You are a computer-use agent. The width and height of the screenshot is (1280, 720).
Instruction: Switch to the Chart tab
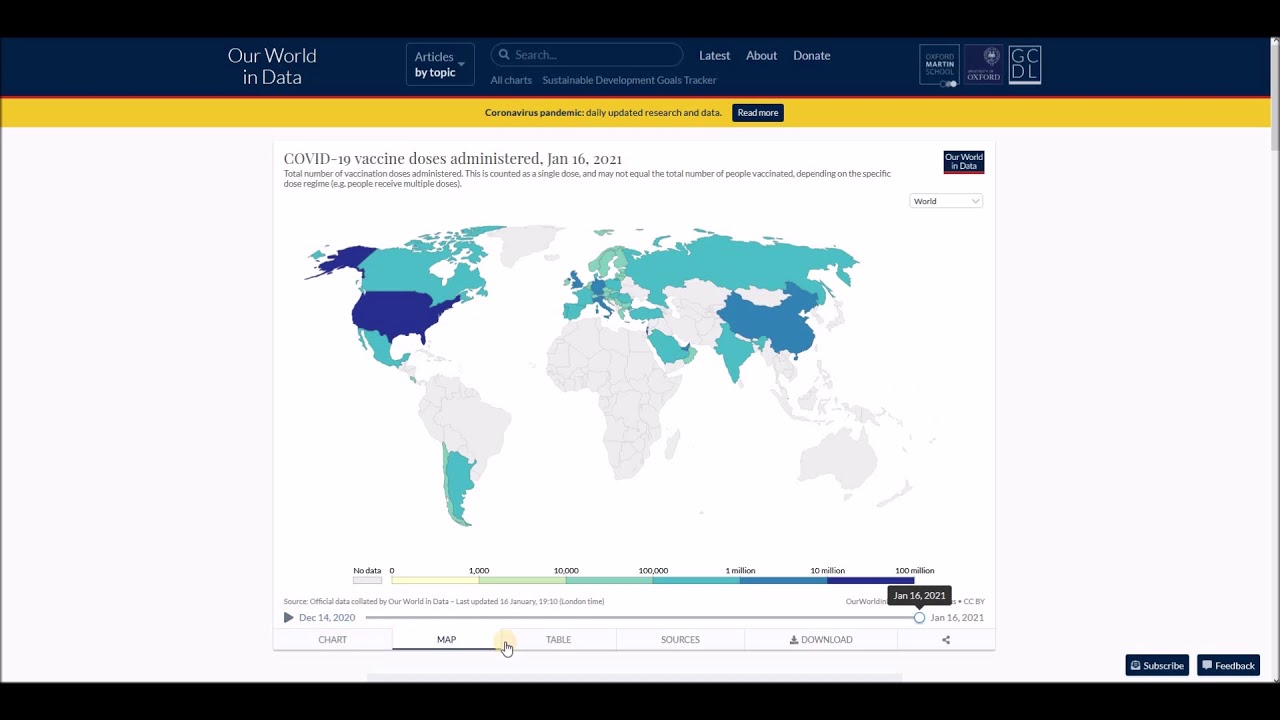(x=332, y=640)
